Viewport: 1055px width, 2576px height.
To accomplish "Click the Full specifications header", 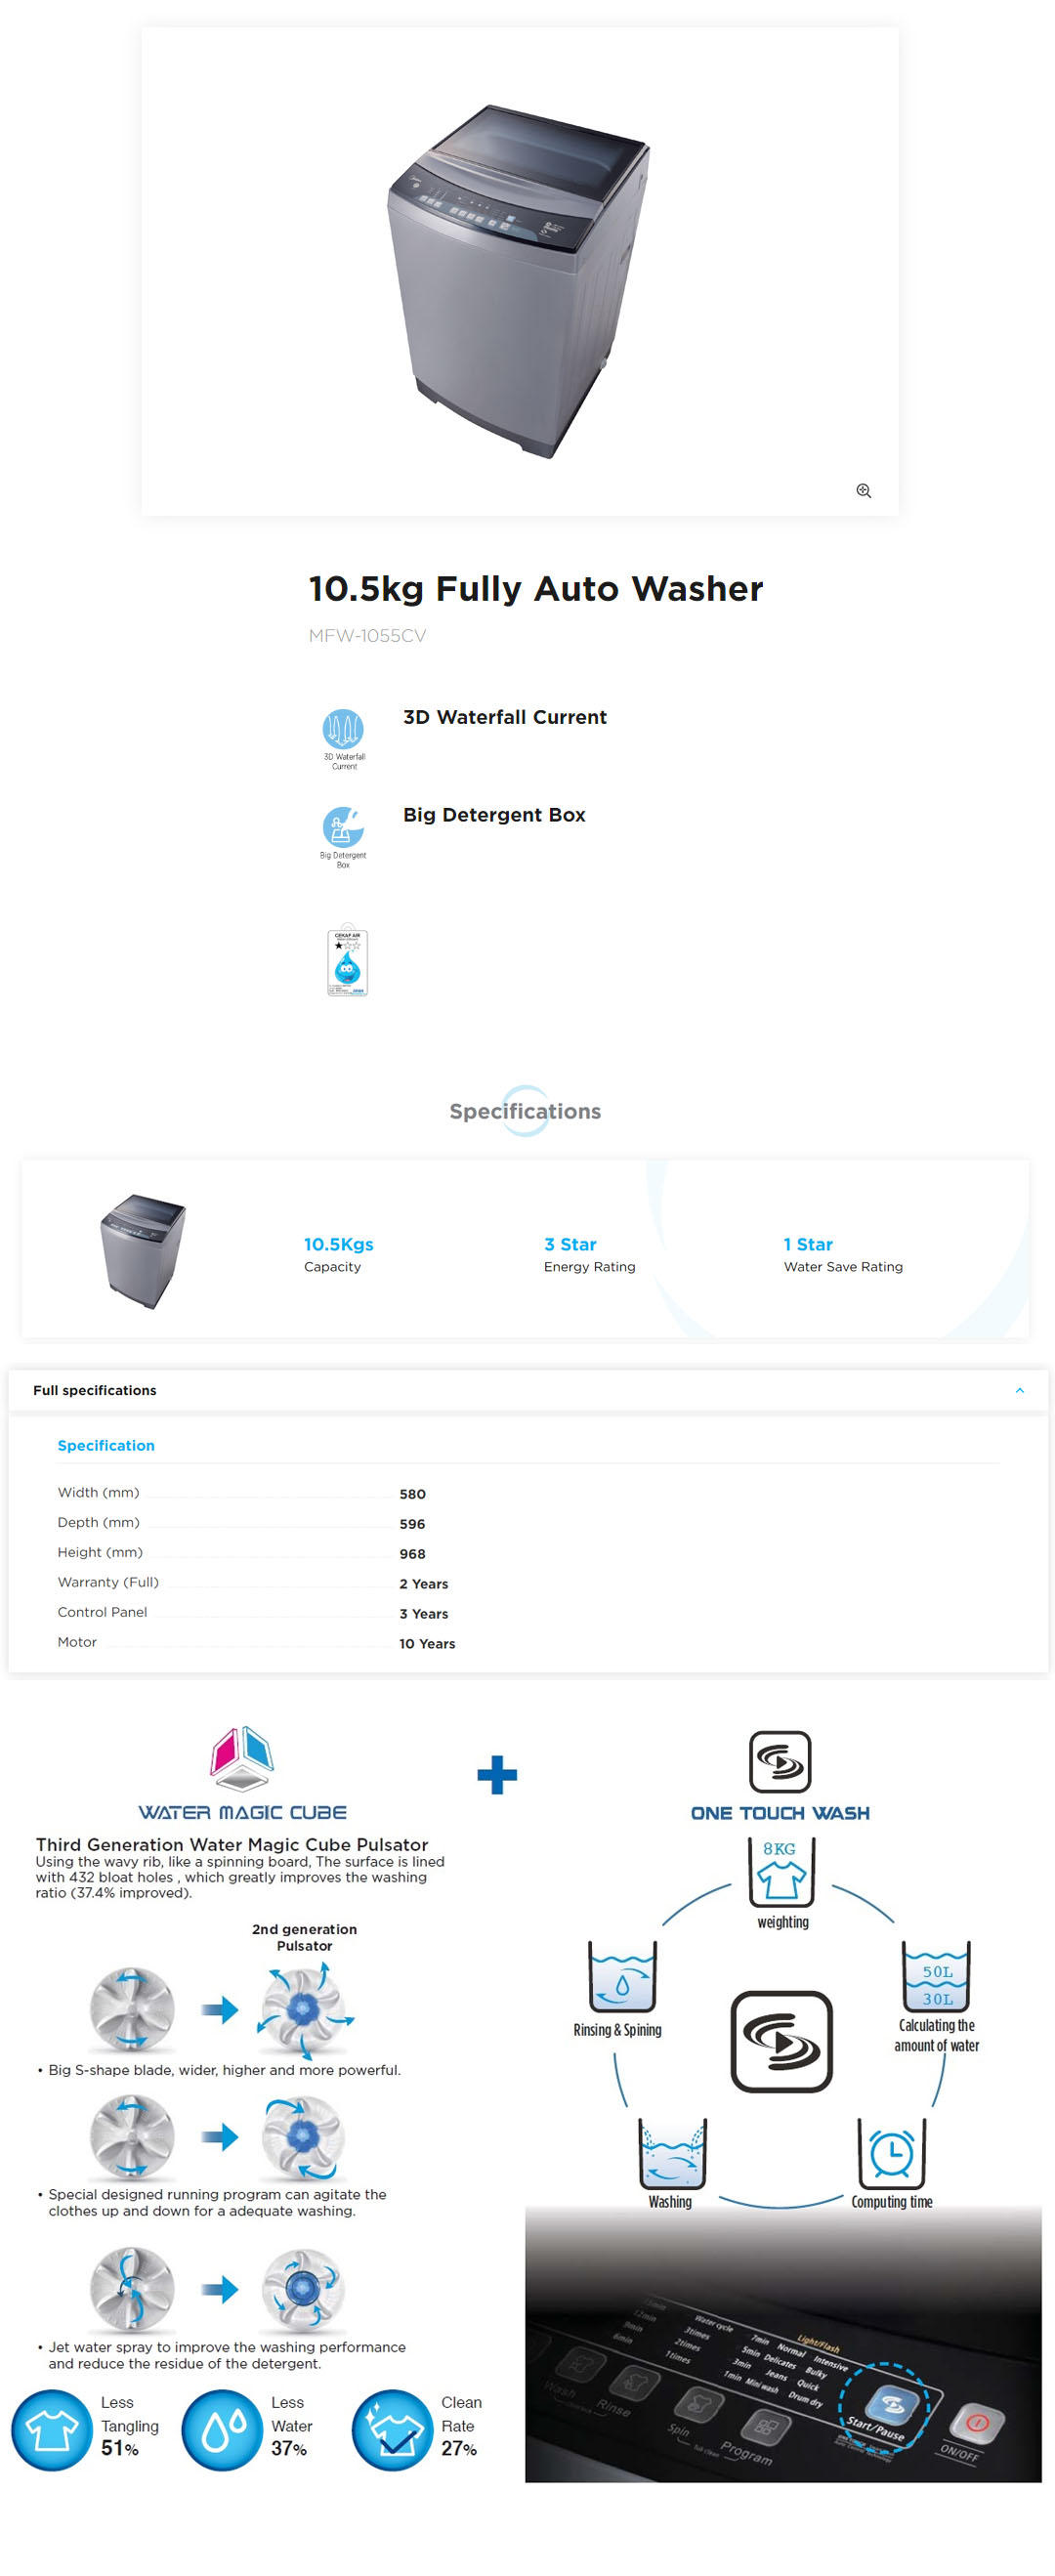I will 95,1390.
